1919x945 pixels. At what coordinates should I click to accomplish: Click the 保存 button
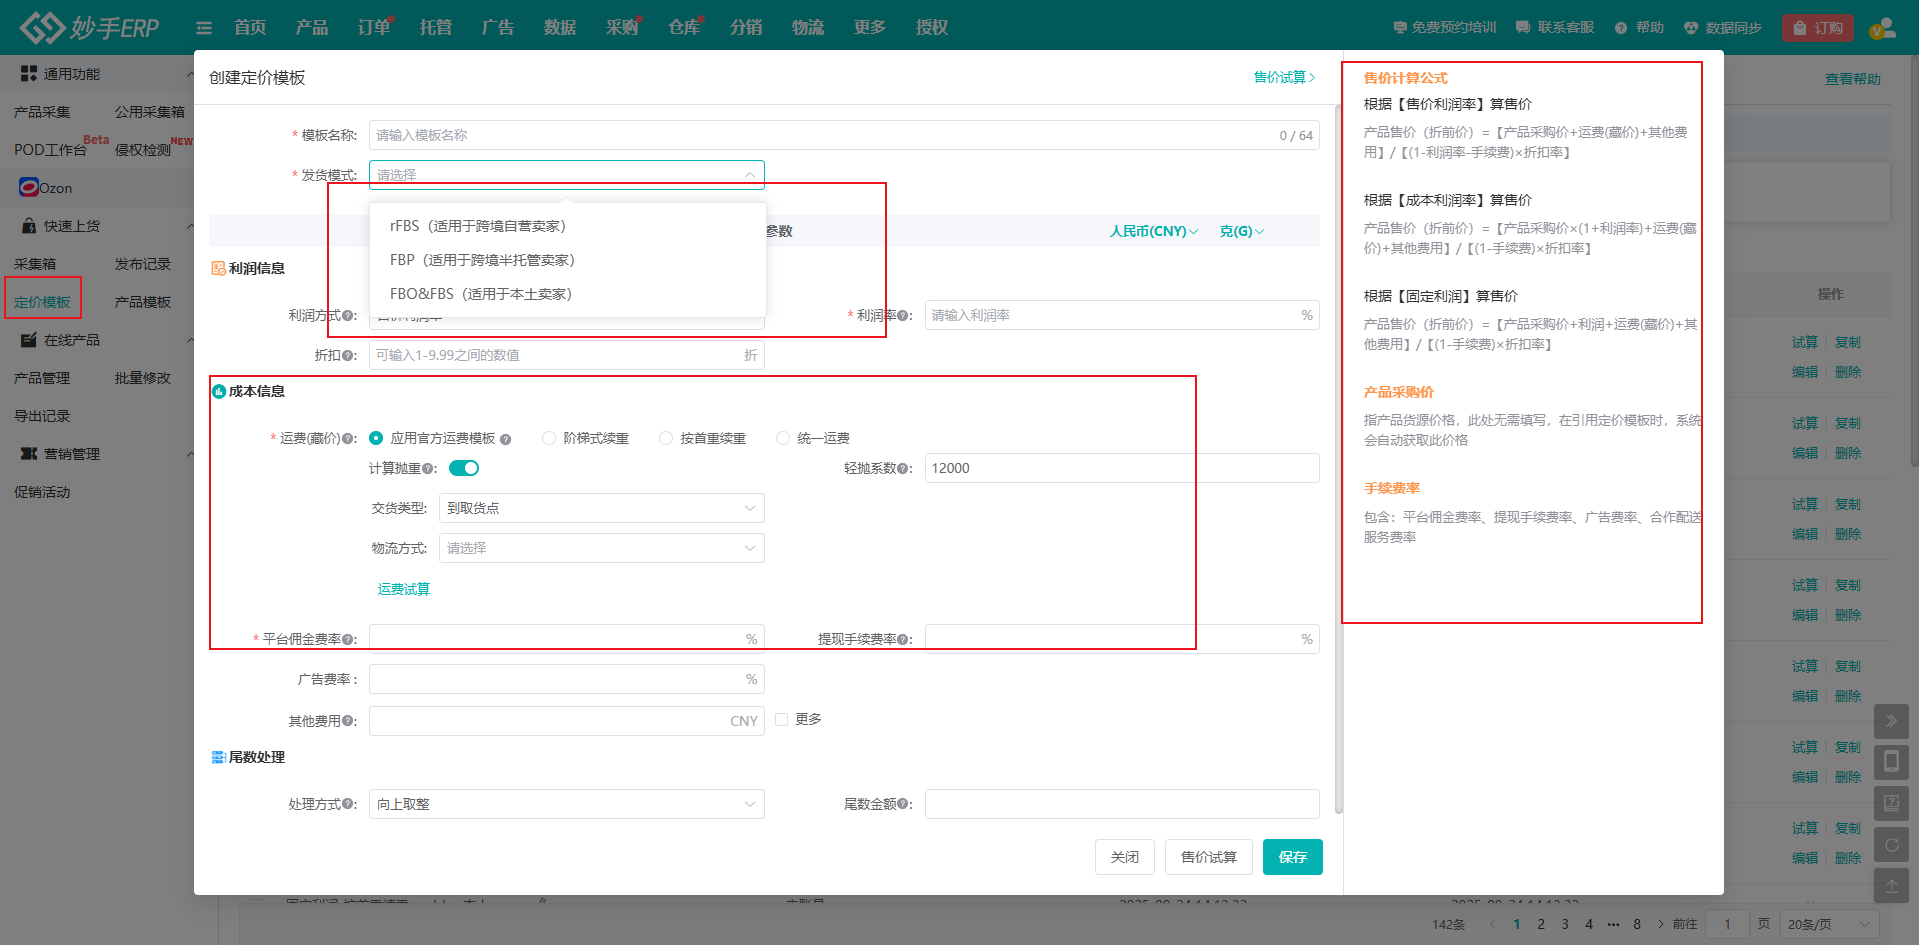(x=1292, y=857)
